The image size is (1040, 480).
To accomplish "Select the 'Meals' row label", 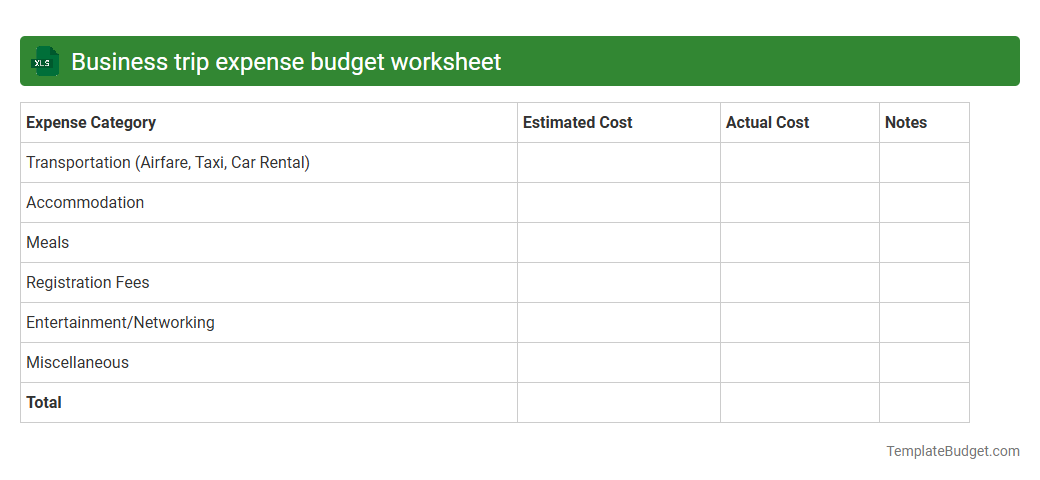I will 48,243.
